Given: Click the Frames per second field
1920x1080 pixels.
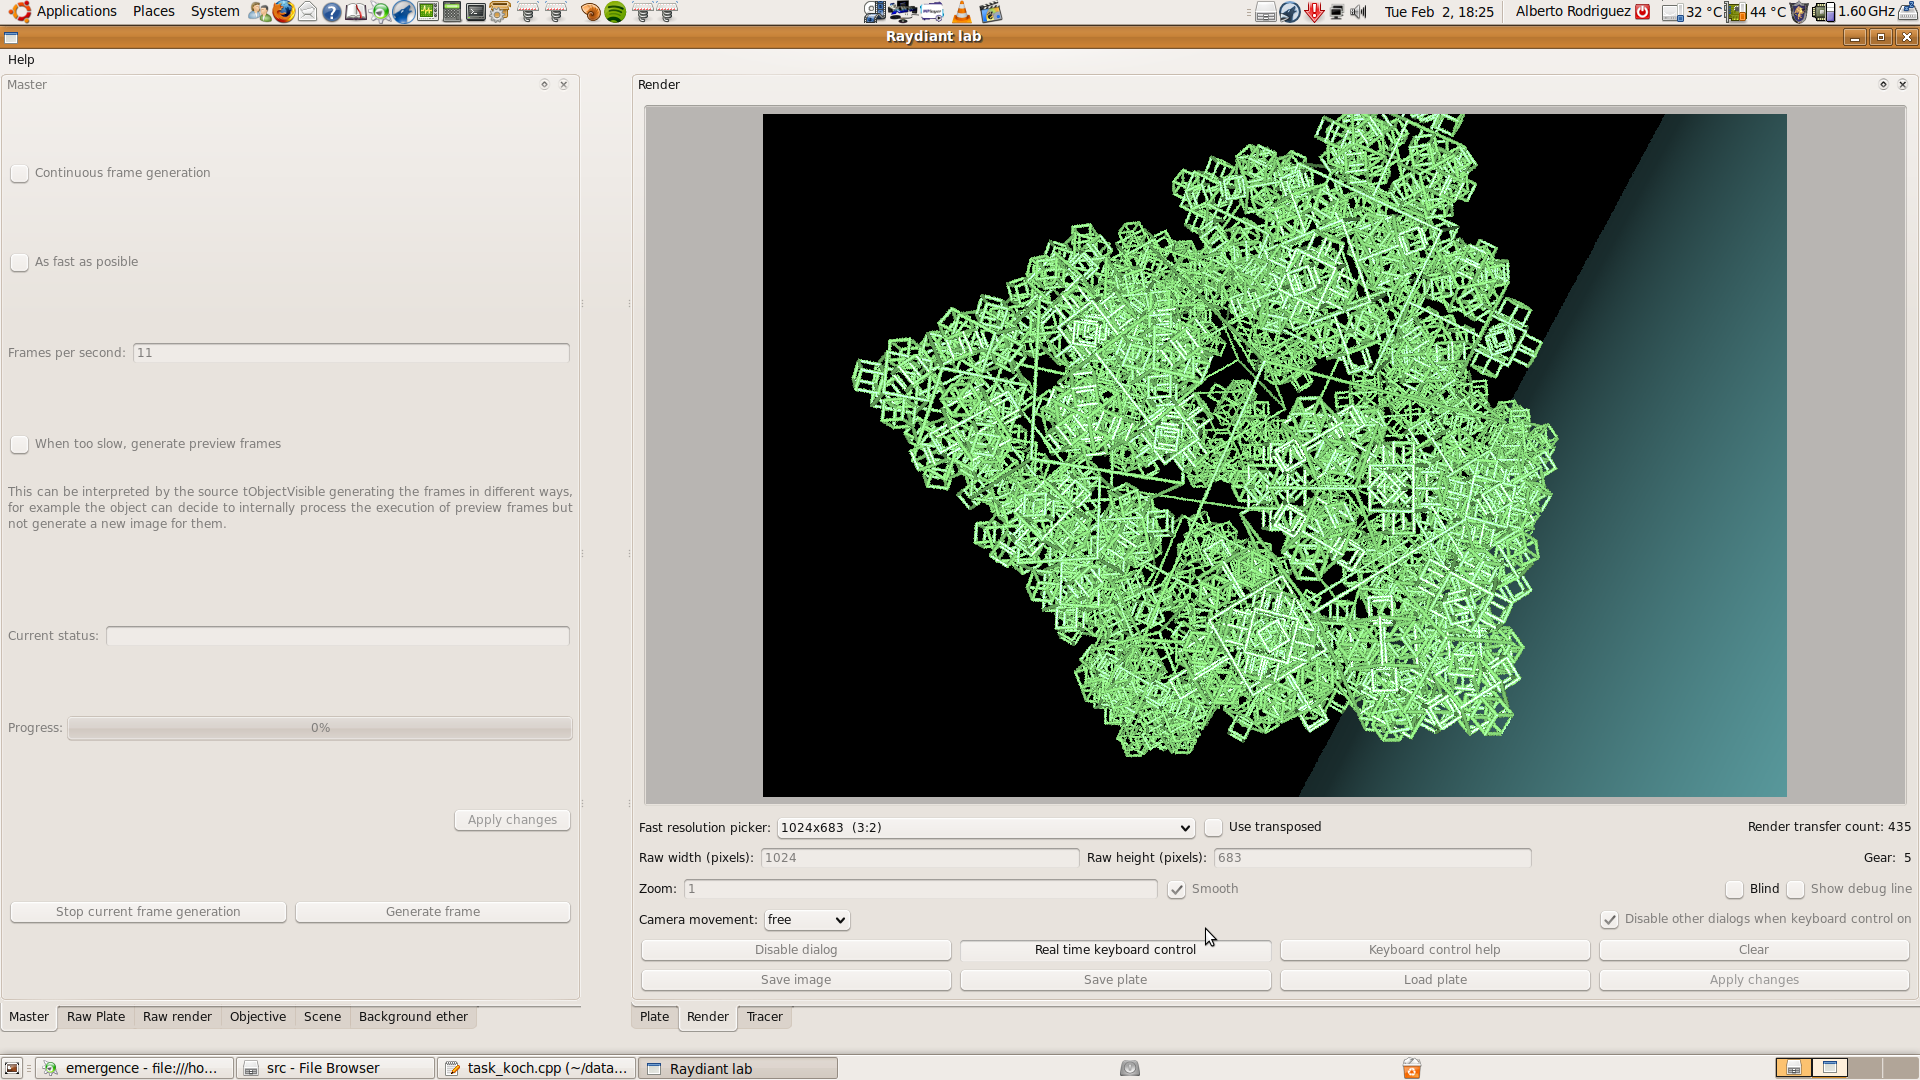Looking at the screenshot, I should point(351,353).
